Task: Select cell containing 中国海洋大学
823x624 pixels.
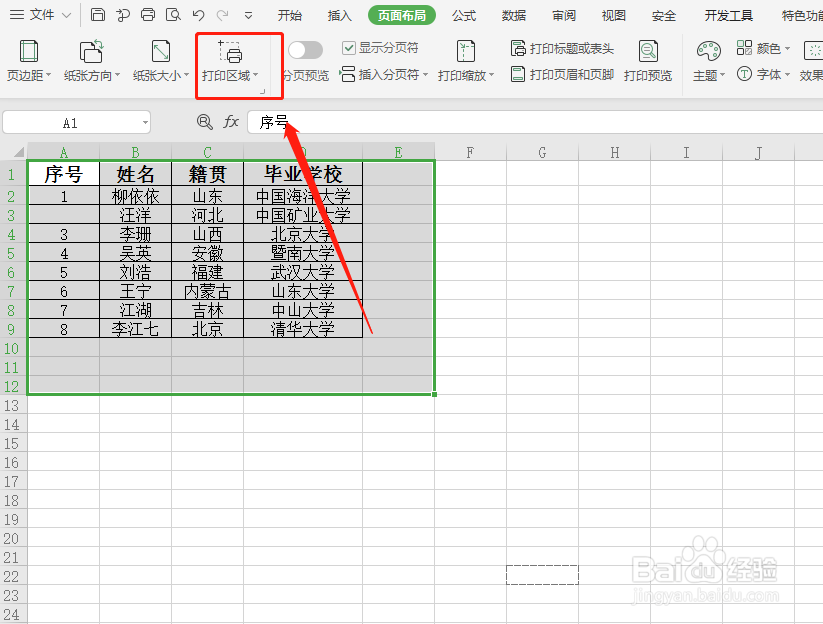Action: click(303, 196)
